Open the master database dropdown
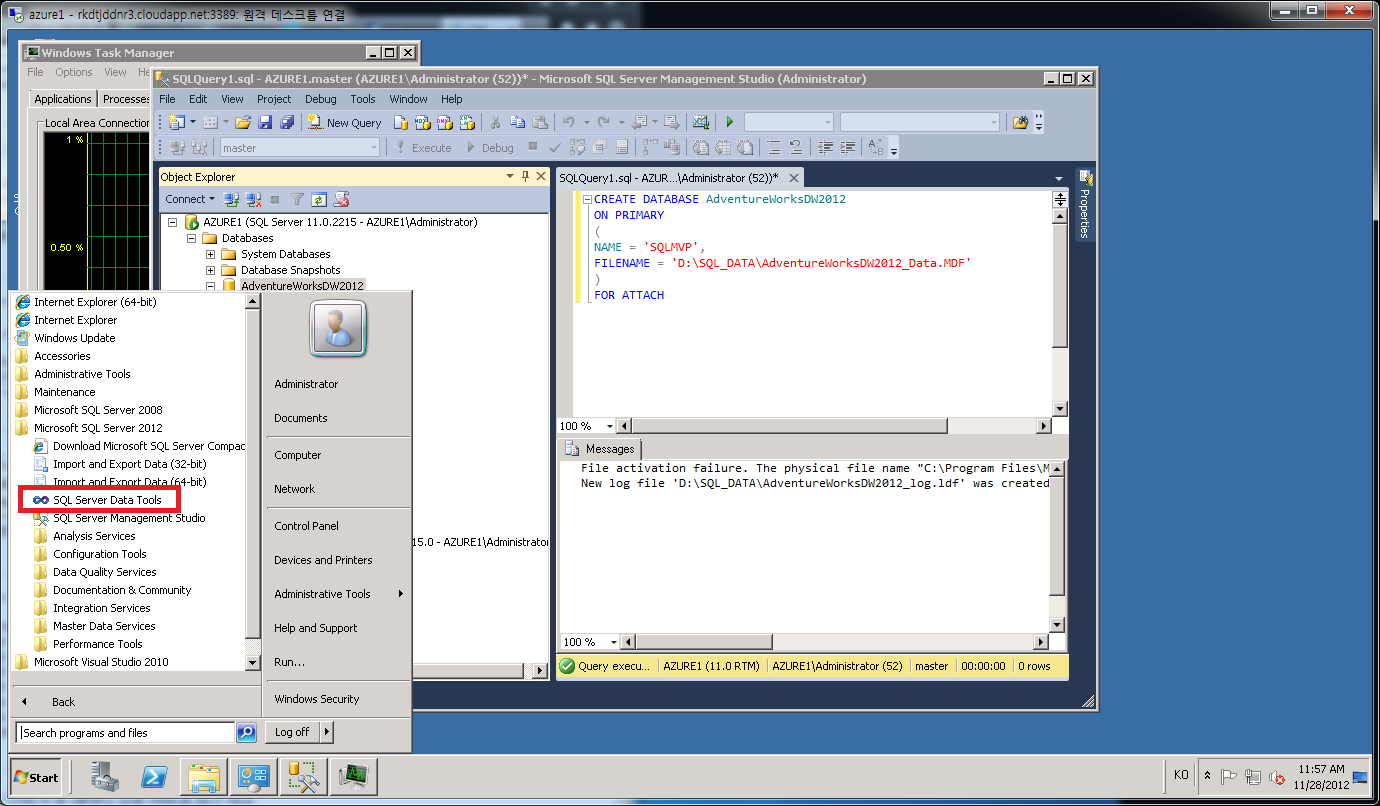This screenshot has height=806, width=1380. click(374, 147)
